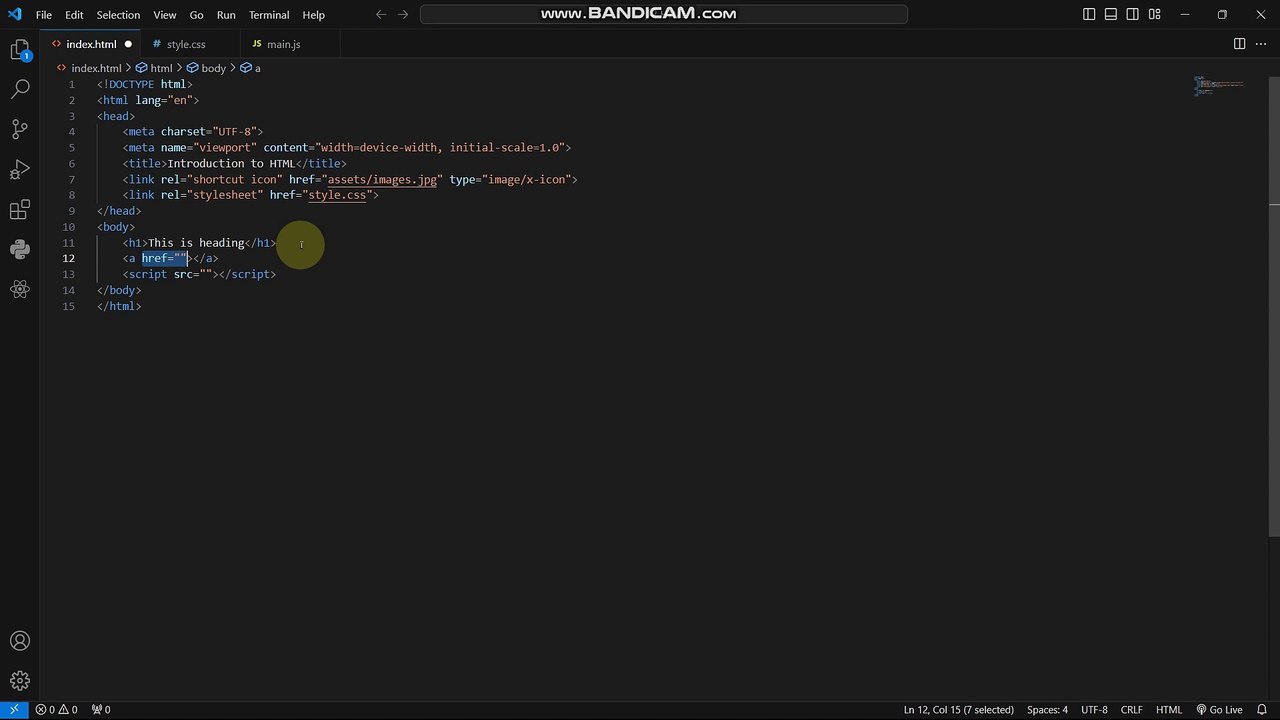Open the Explorer view in activity bar
Screen dimensions: 1280x720
(20, 50)
